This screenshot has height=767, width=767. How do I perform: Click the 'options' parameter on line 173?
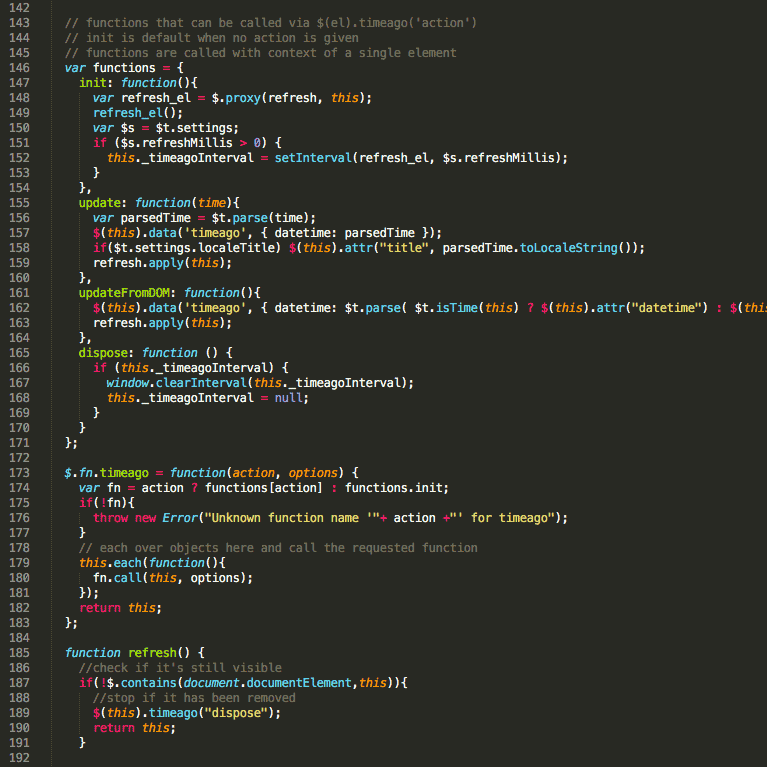[x=313, y=473]
